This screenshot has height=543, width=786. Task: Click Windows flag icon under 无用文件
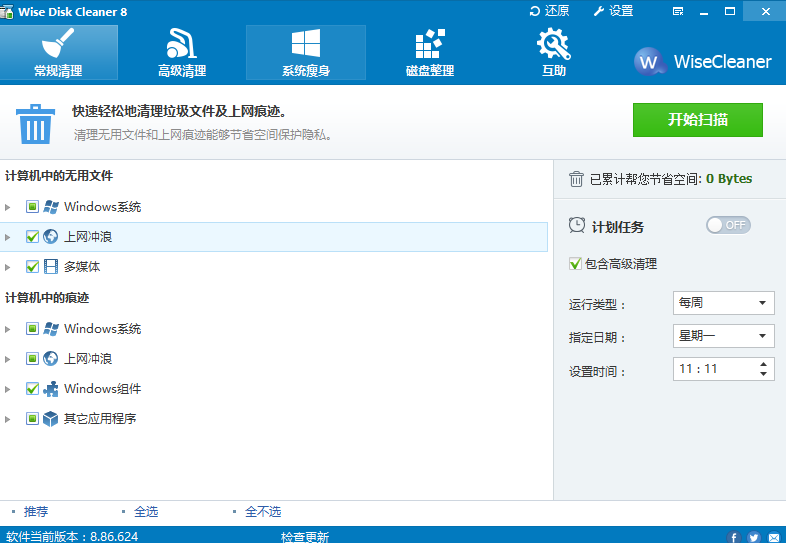tap(51, 207)
